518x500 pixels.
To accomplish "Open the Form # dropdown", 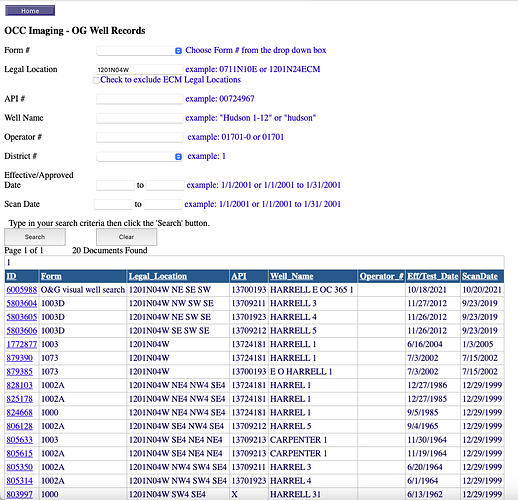I will 139,51.
